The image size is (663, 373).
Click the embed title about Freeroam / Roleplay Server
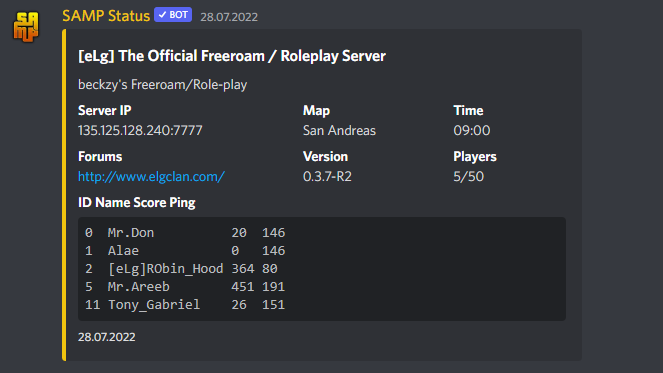tap(232, 56)
